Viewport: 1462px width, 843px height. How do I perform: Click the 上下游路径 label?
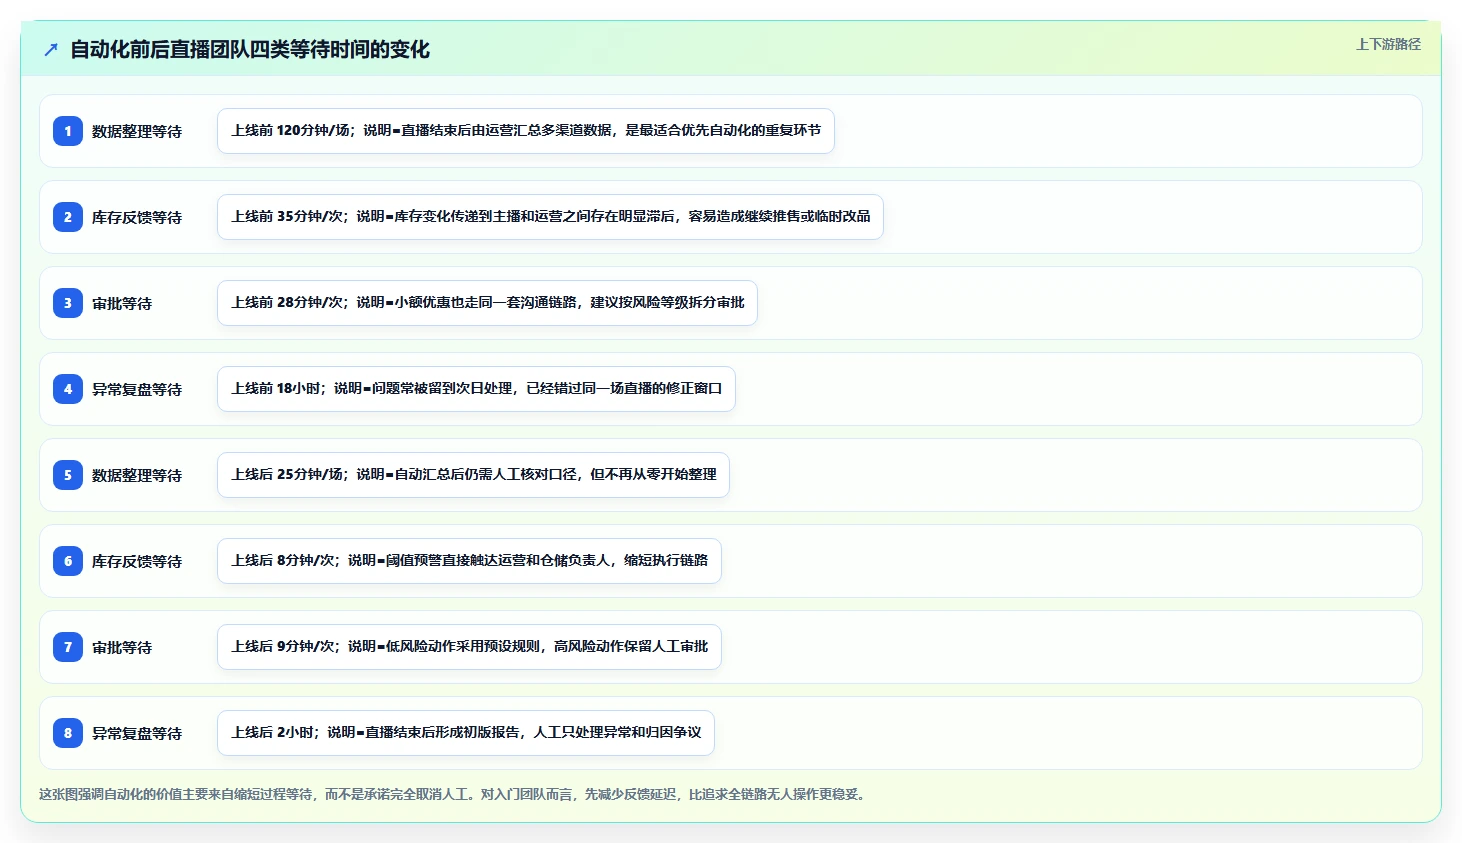[1388, 44]
